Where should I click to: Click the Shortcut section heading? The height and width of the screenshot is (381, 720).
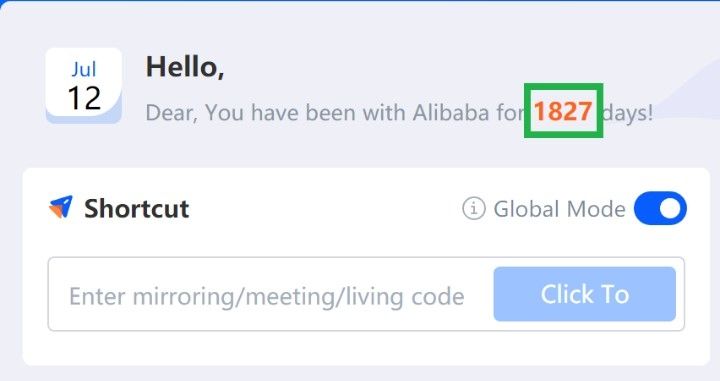[x=137, y=209]
